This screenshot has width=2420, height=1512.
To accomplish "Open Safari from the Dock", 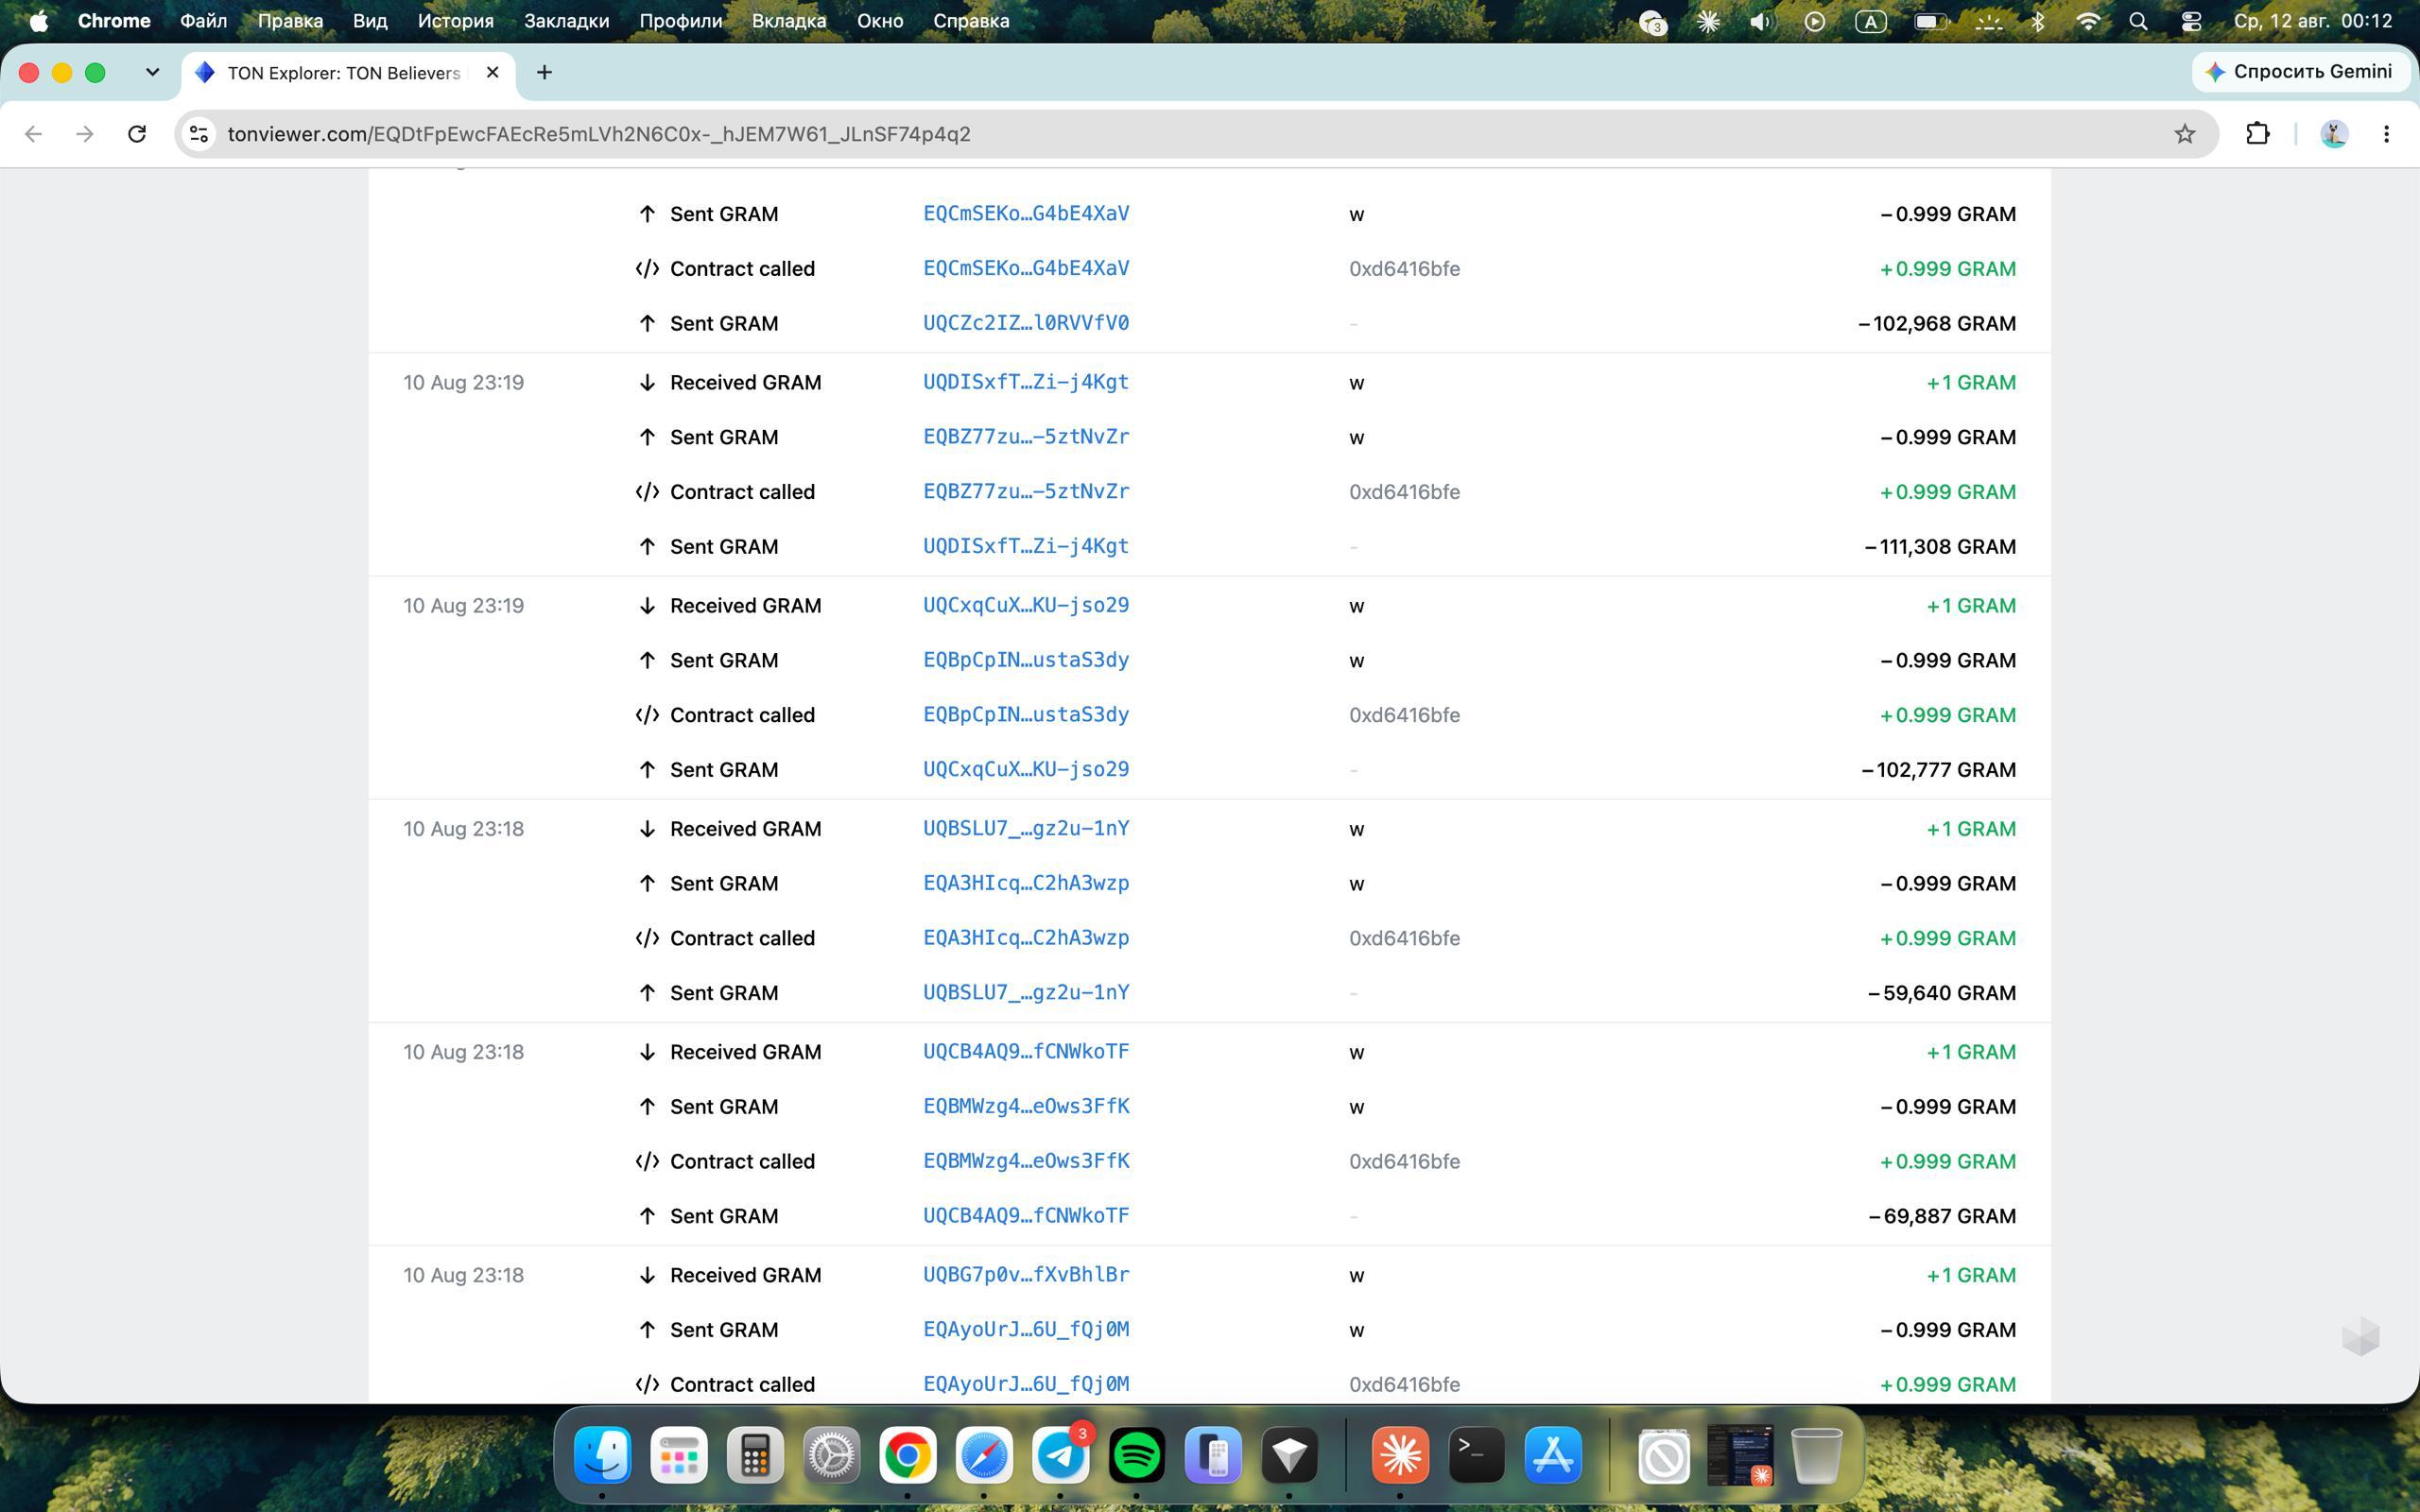I will (984, 1455).
